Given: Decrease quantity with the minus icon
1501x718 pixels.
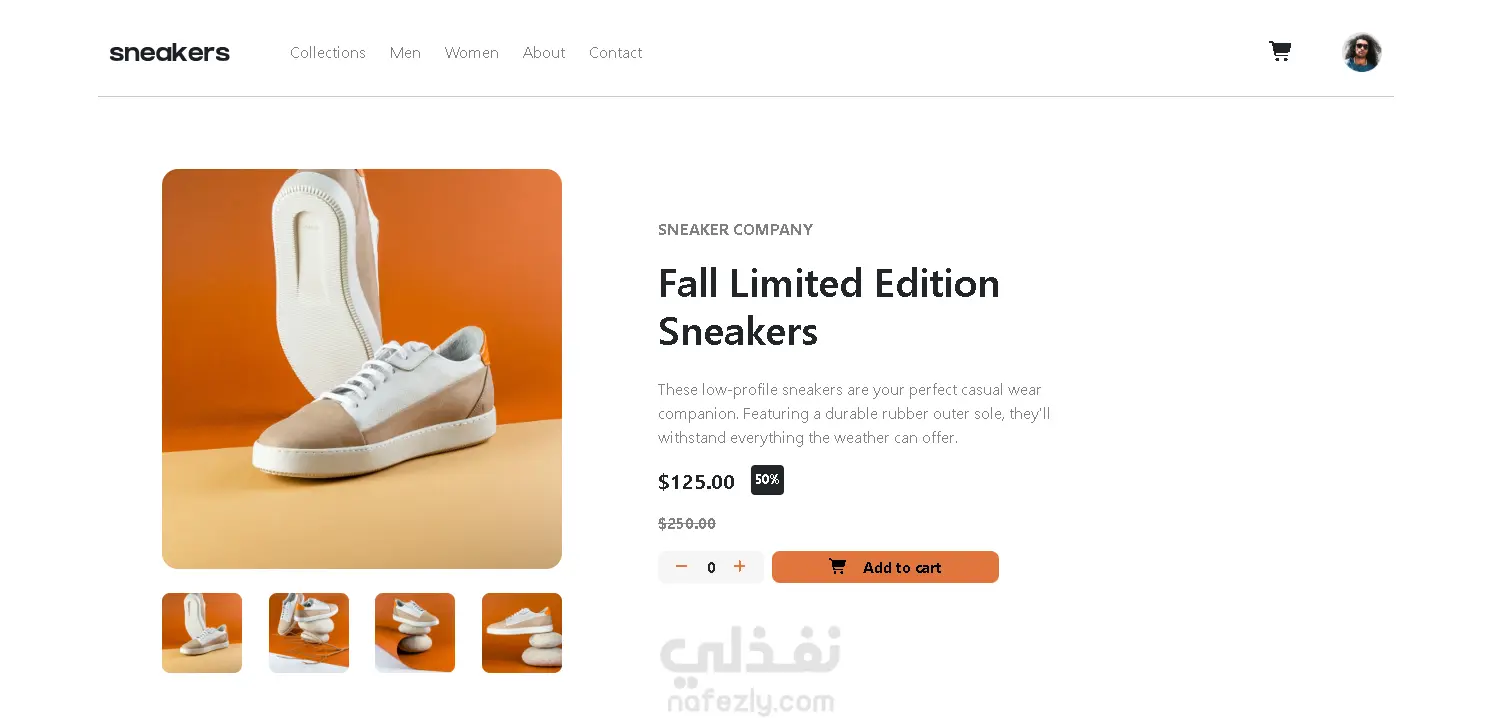Looking at the screenshot, I should [x=681, y=566].
